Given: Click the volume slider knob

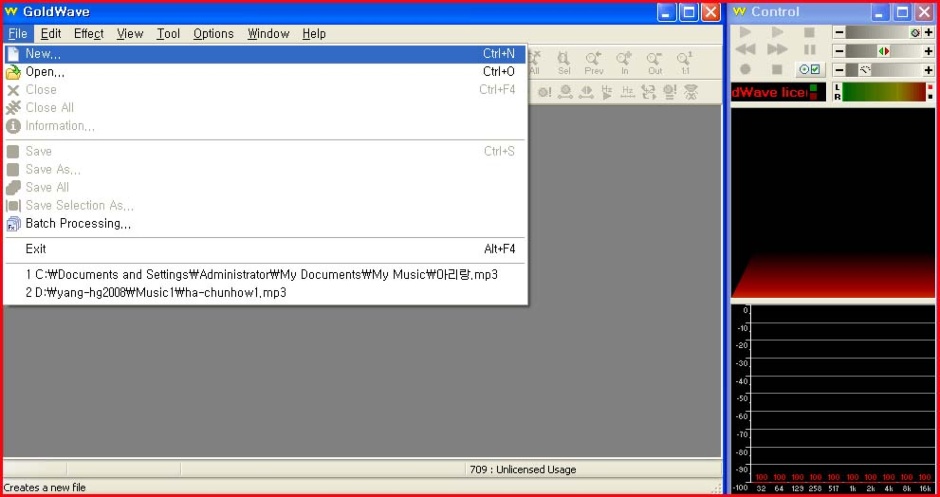Looking at the screenshot, I should (915, 33).
